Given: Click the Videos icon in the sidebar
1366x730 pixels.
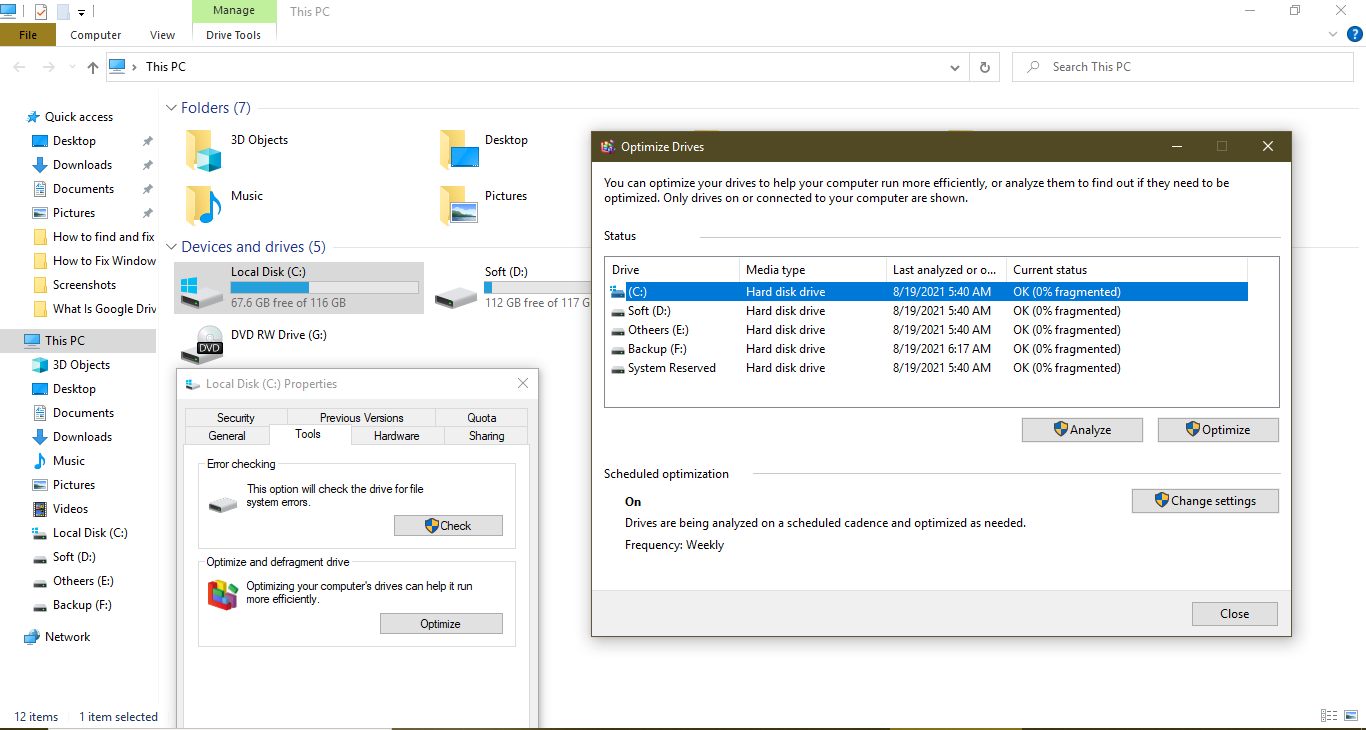Looking at the screenshot, I should pos(40,509).
